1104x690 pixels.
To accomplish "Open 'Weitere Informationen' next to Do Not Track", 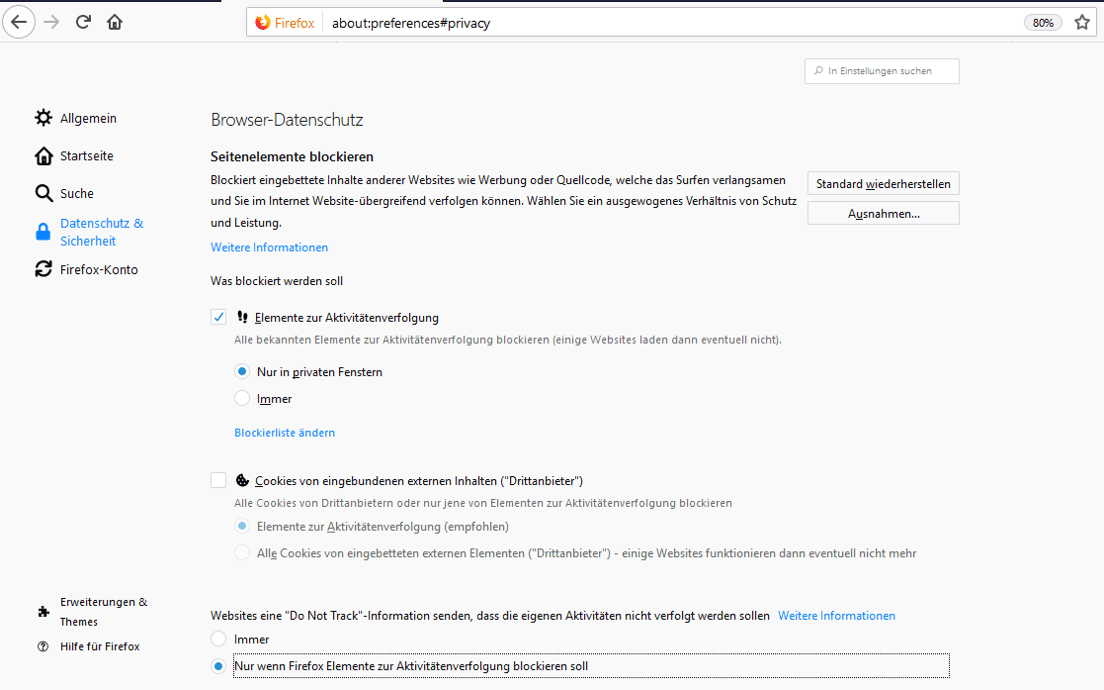I will pyautogui.click(x=836, y=615).
